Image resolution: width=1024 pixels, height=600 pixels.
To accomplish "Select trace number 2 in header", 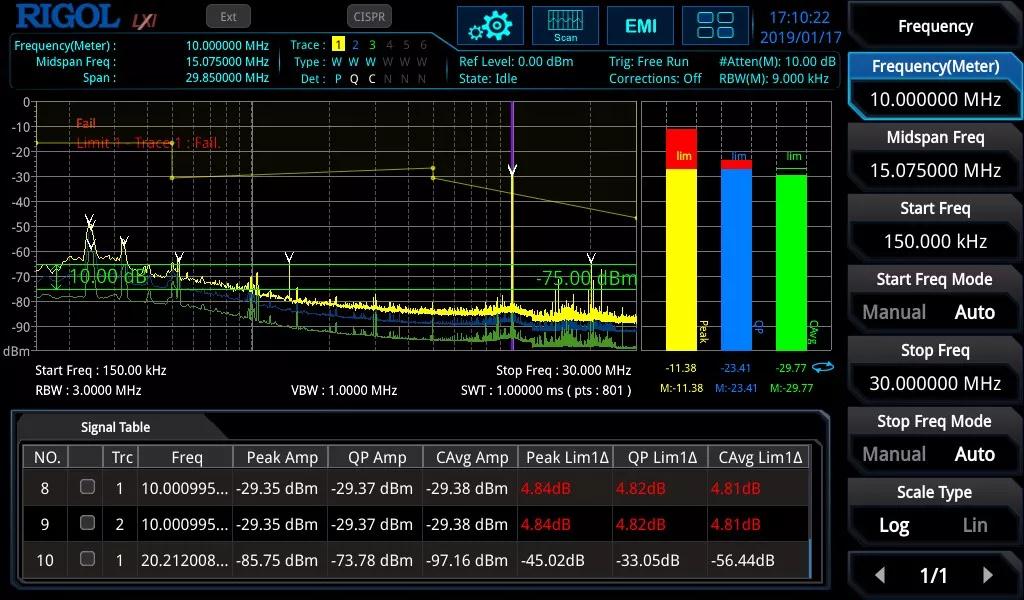I will coord(355,45).
